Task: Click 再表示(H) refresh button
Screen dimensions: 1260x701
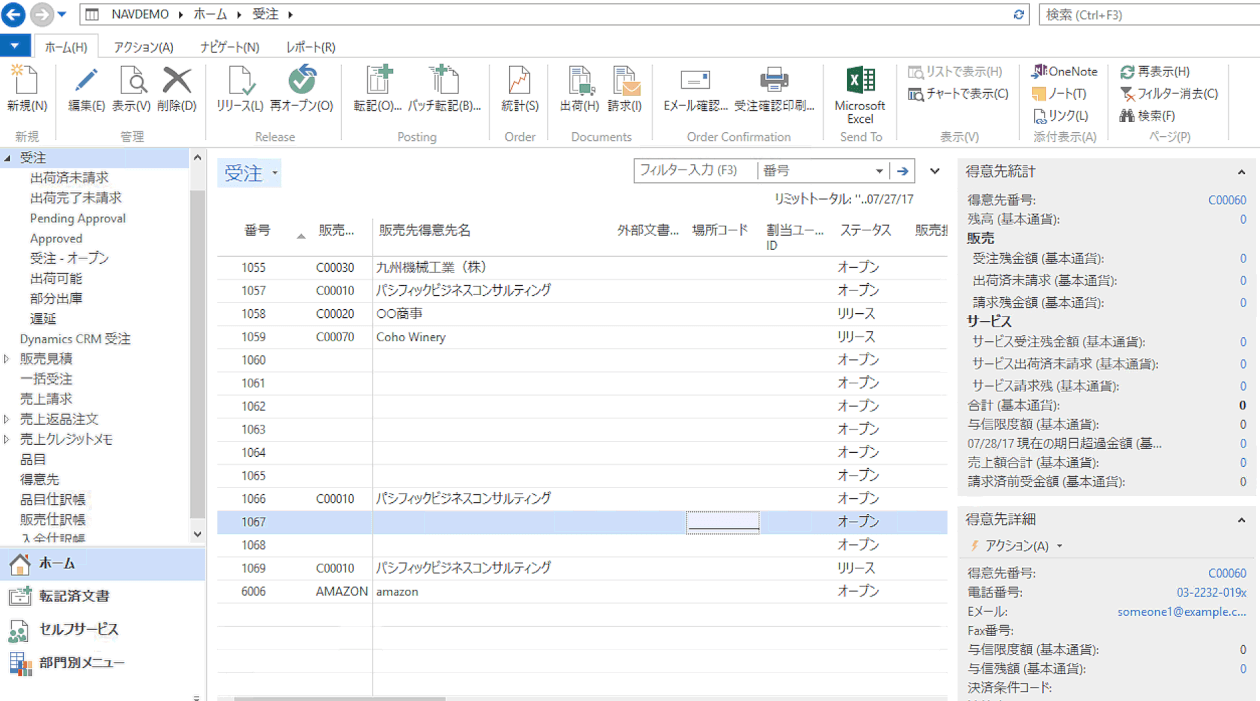Action: click(1155, 72)
